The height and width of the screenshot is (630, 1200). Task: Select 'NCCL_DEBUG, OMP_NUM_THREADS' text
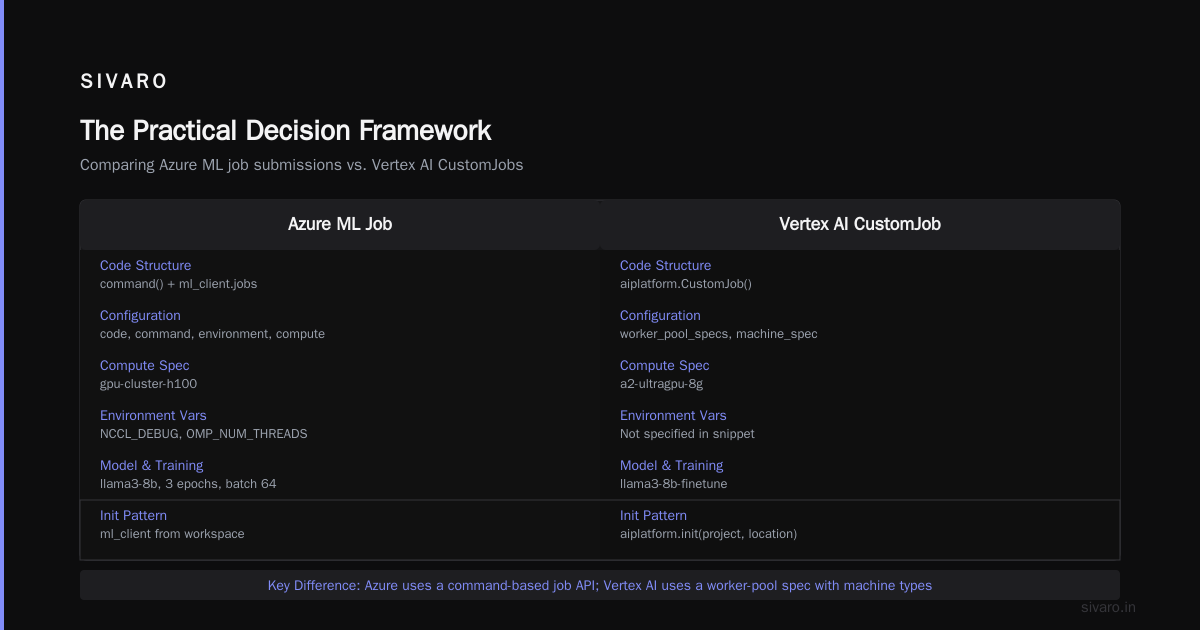[x=204, y=434]
